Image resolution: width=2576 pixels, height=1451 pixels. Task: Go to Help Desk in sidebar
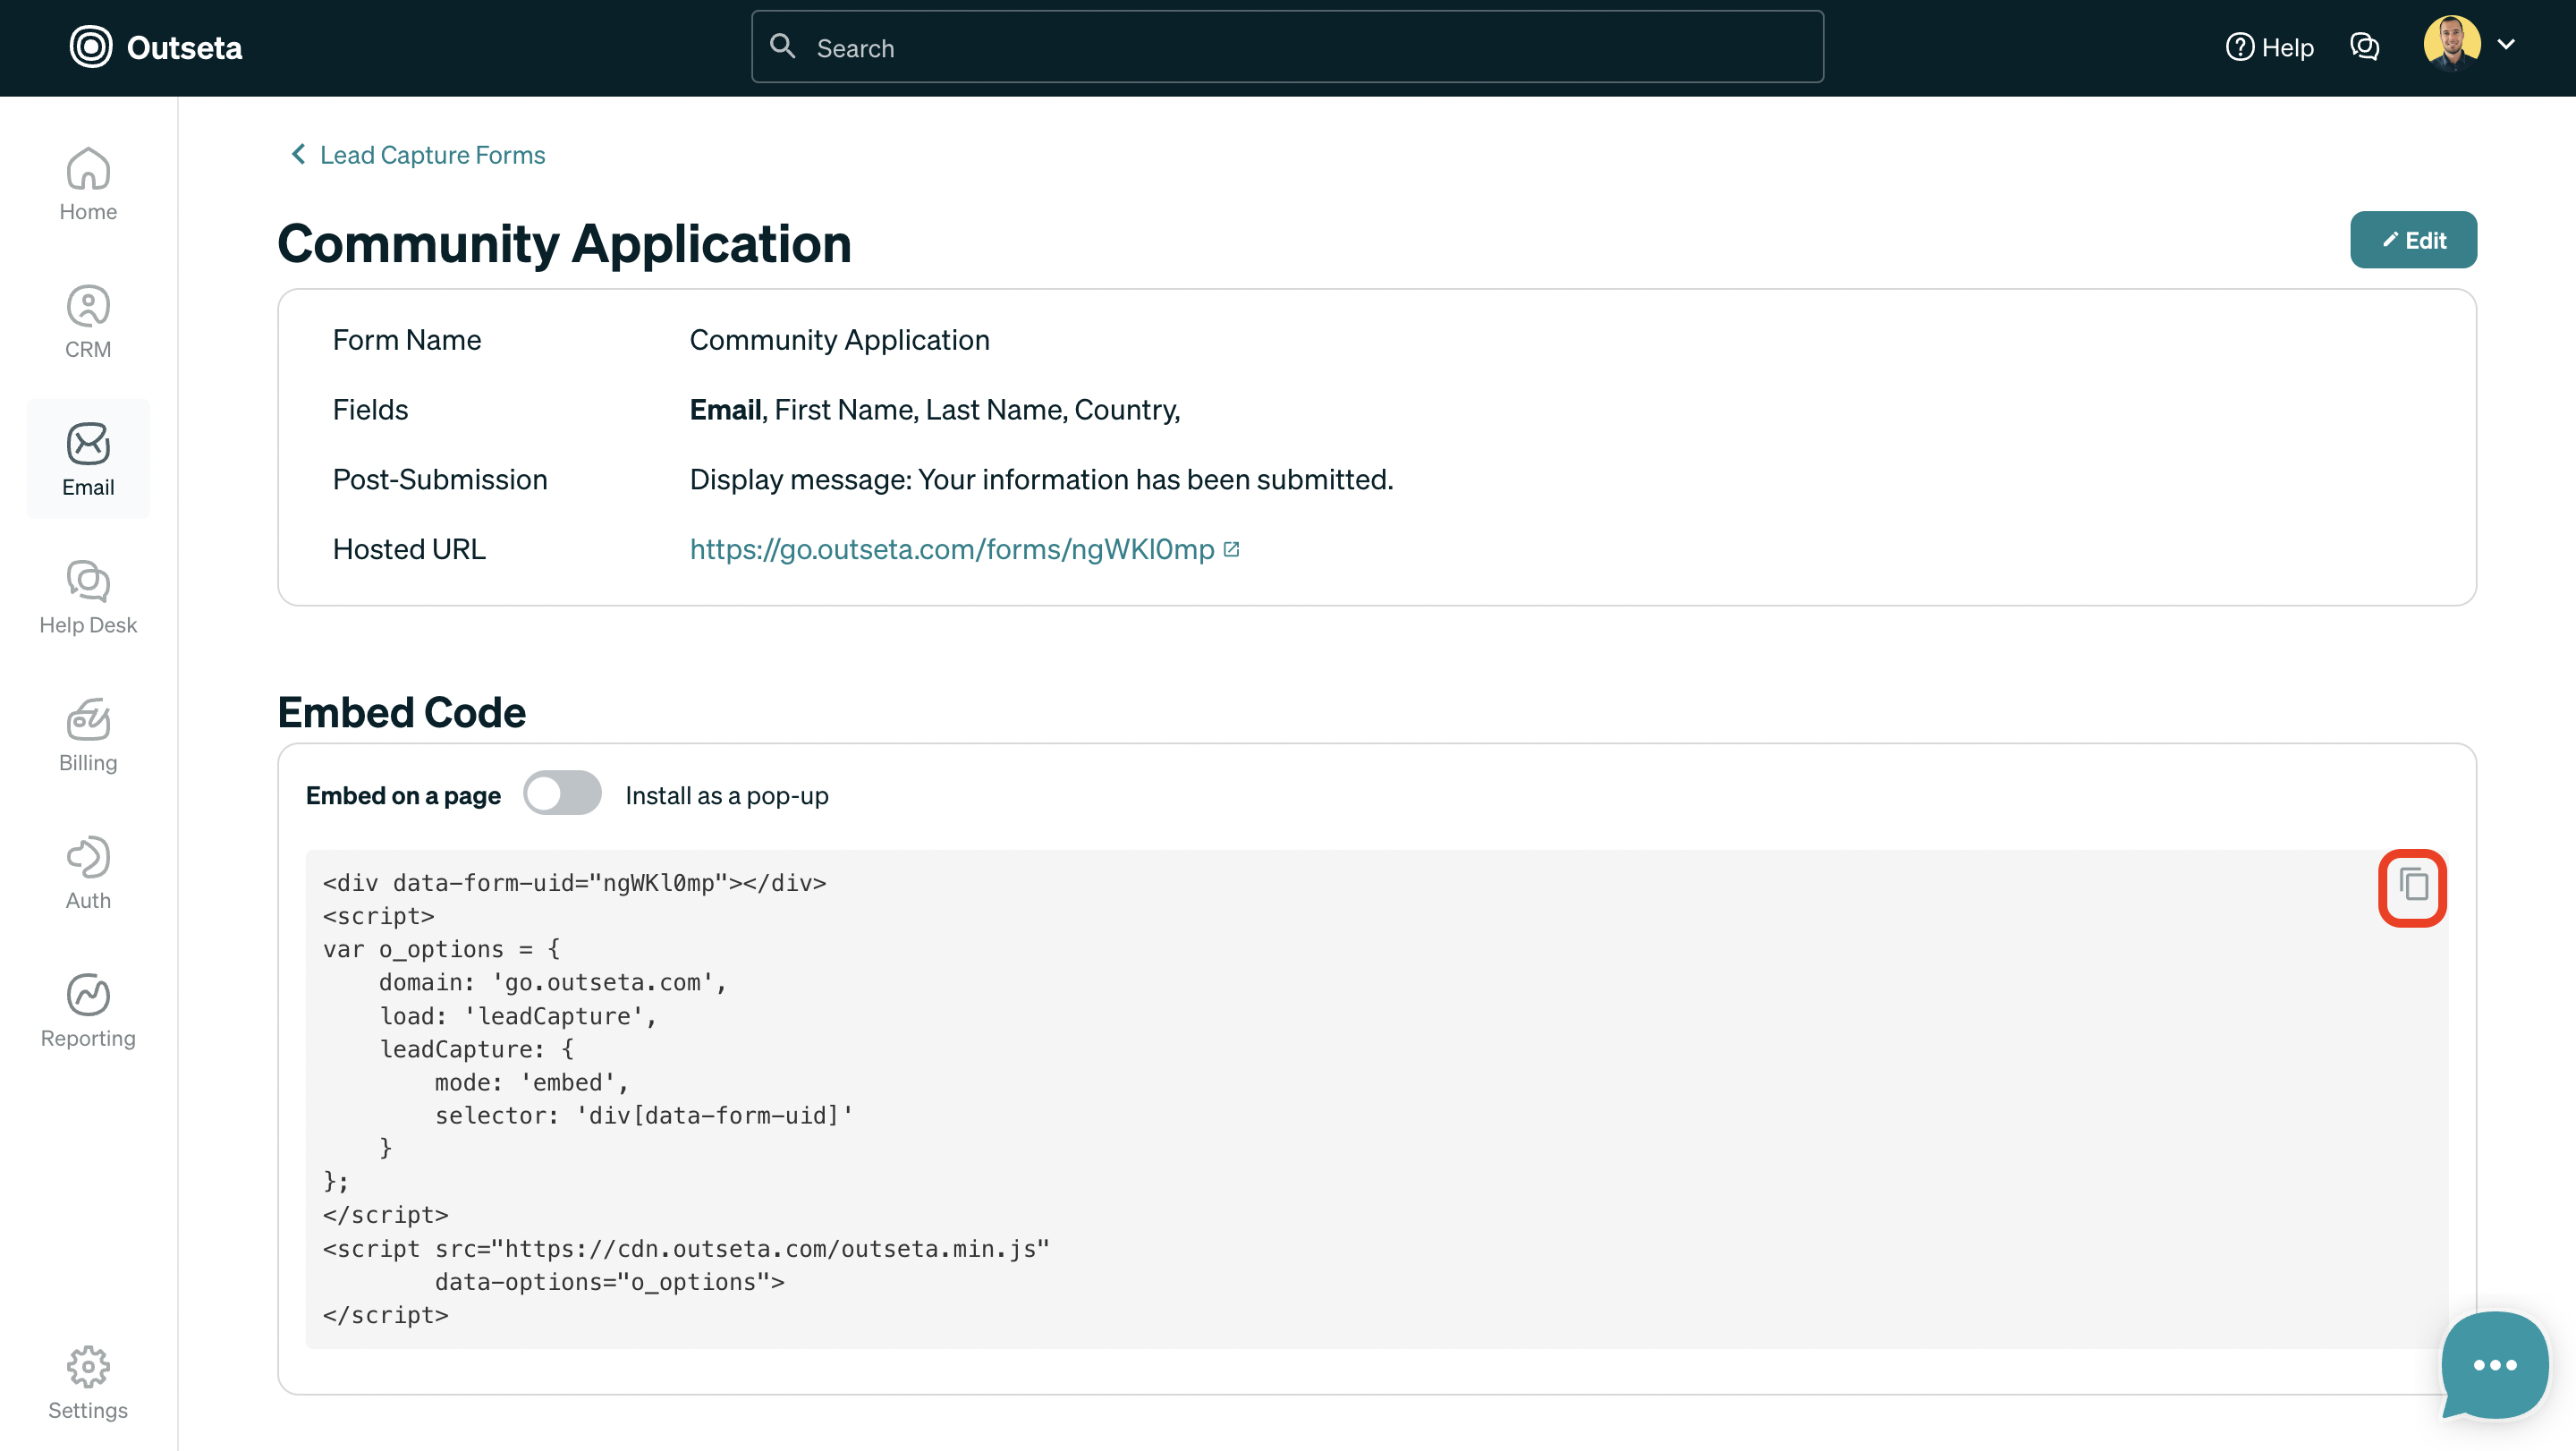point(88,597)
